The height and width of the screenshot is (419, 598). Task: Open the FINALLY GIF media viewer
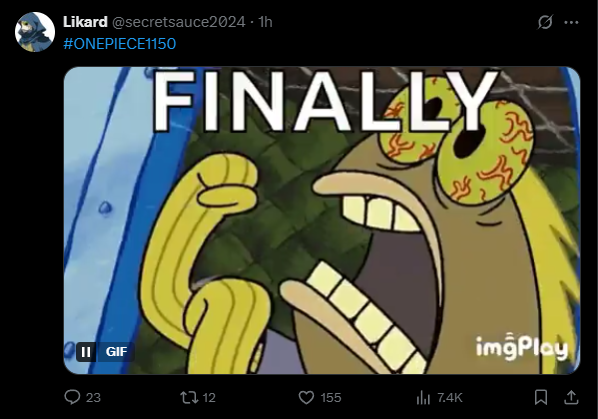tap(322, 220)
